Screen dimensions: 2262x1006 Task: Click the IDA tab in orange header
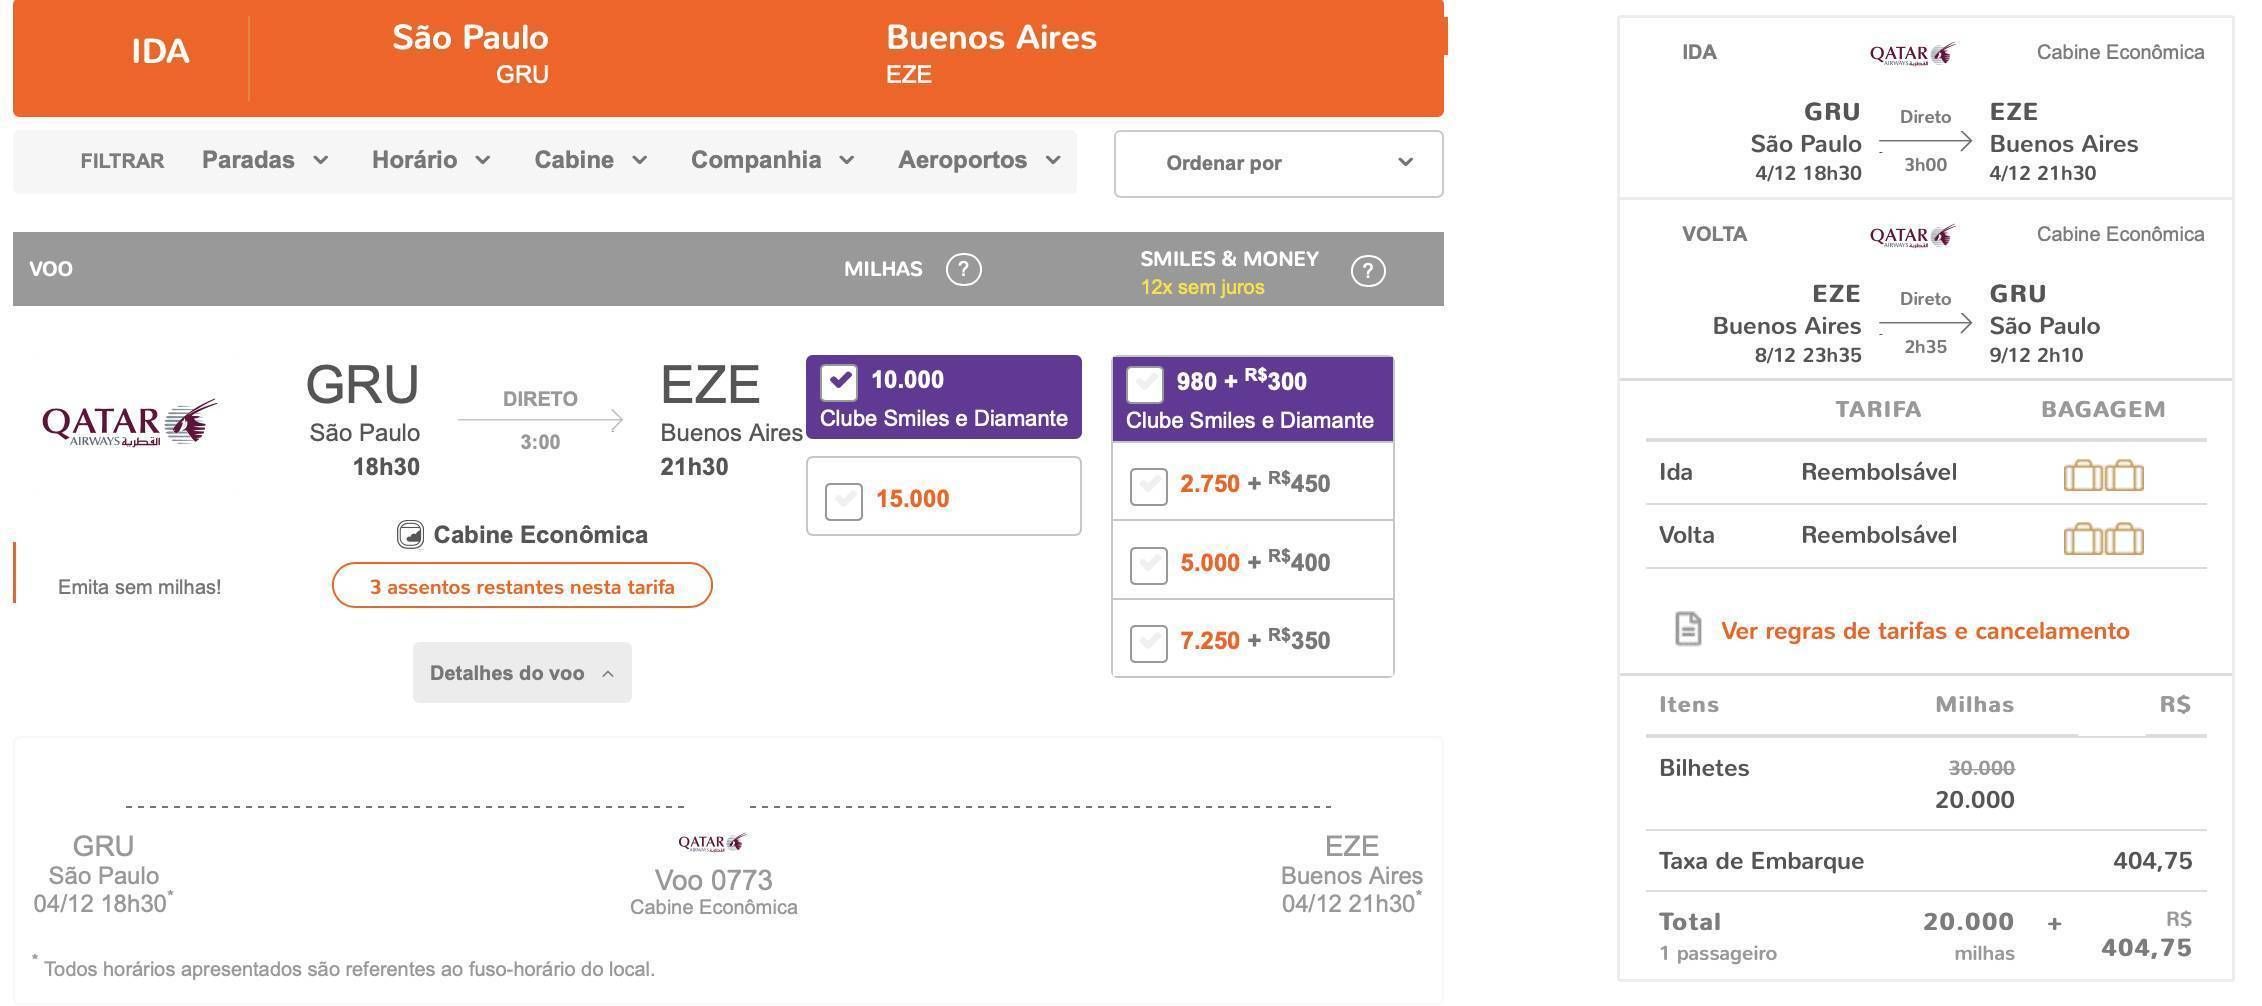coord(160,51)
